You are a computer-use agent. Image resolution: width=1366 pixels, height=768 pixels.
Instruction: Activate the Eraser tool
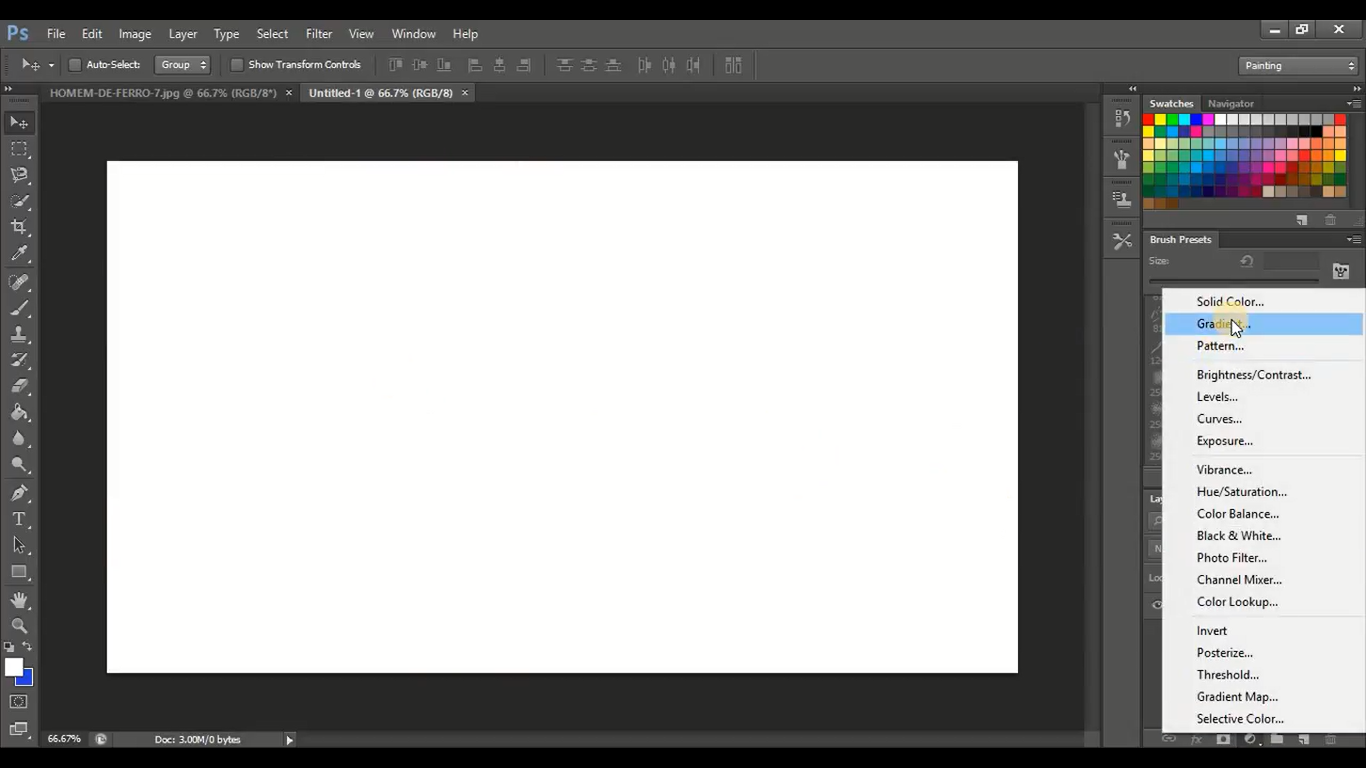(19, 387)
